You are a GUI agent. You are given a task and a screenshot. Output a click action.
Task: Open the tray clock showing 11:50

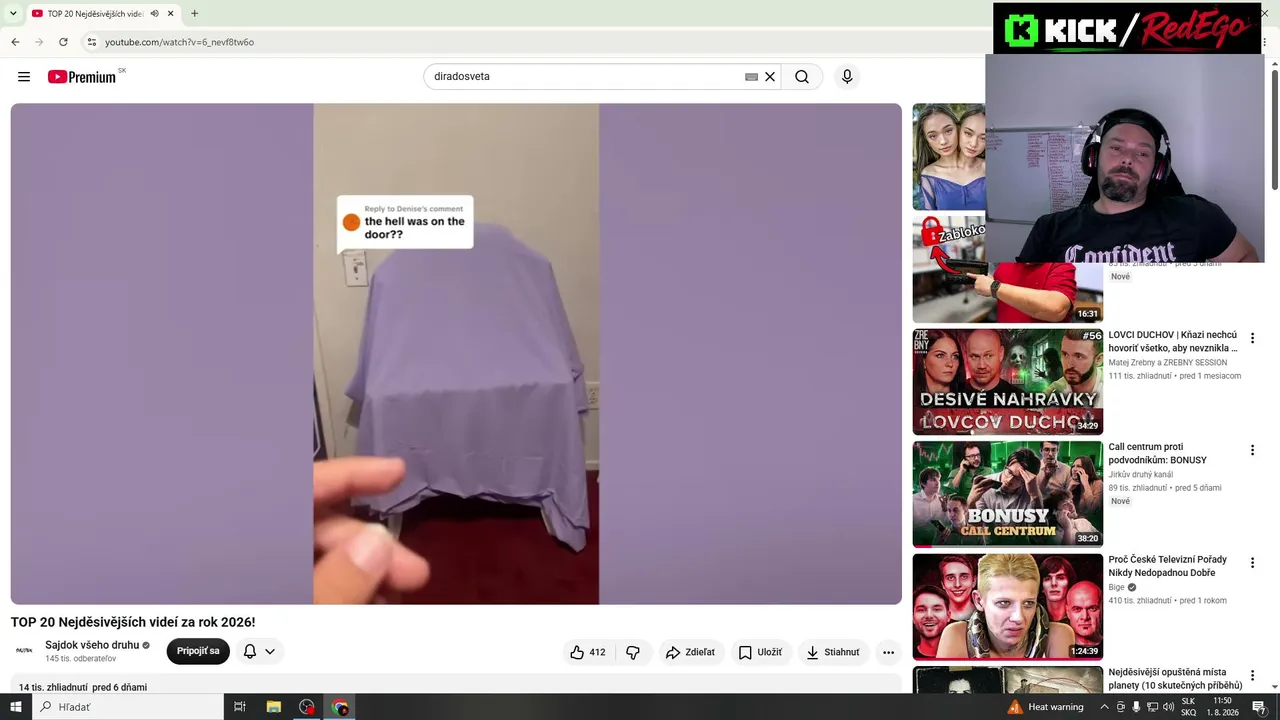[1223, 707]
